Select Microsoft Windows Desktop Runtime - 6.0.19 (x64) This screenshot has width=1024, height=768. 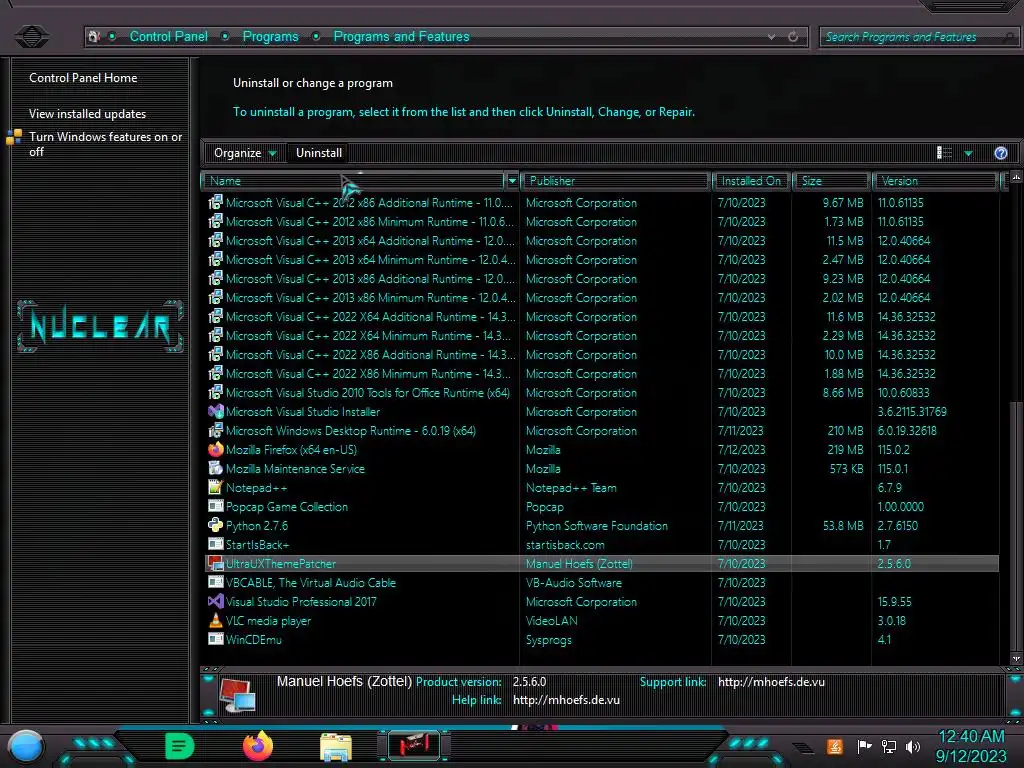(601, 430)
